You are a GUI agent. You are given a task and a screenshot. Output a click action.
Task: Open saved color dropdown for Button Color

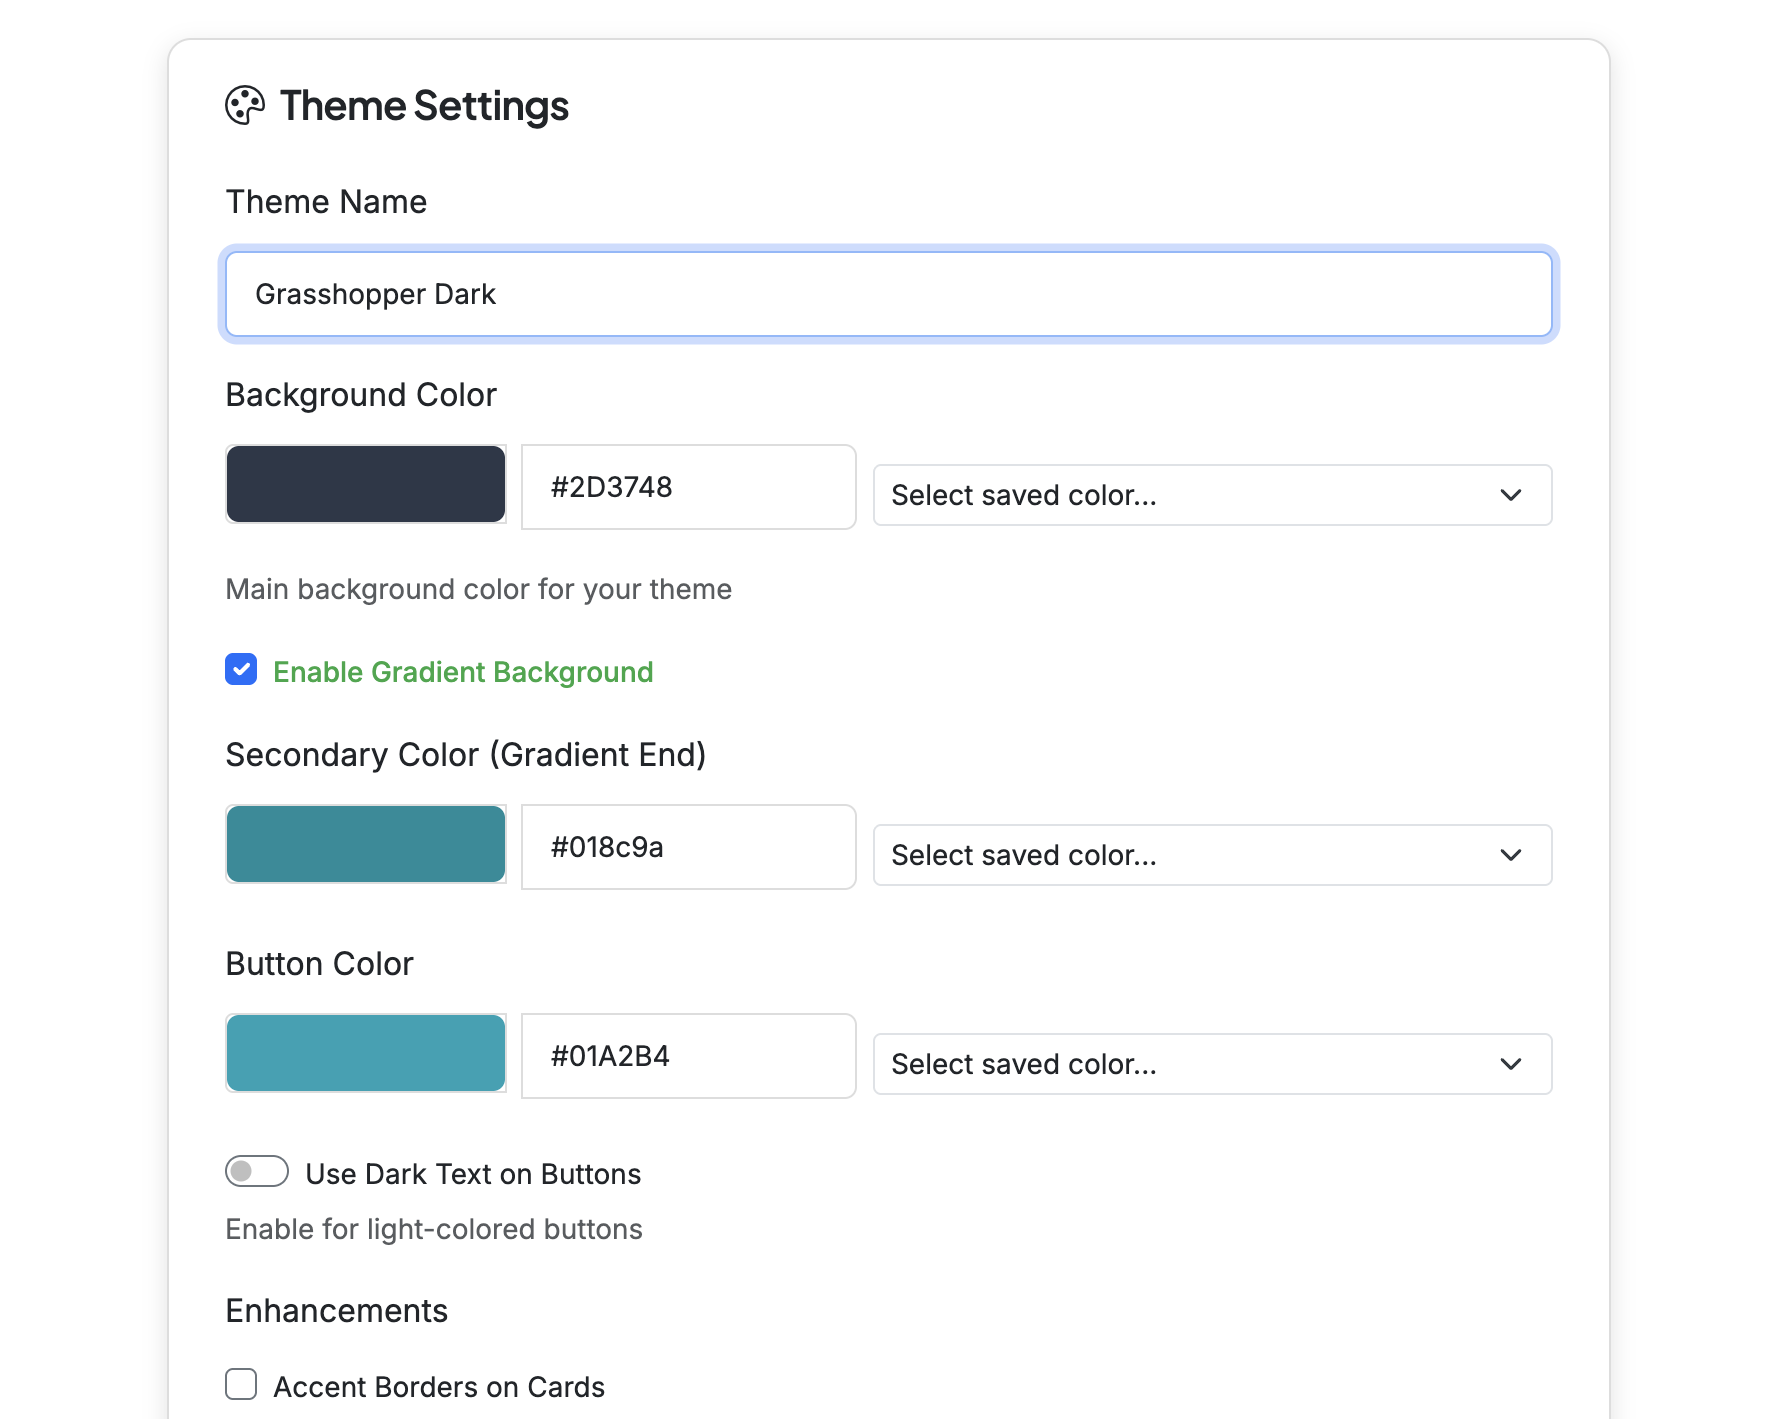click(x=1212, y=1064)
